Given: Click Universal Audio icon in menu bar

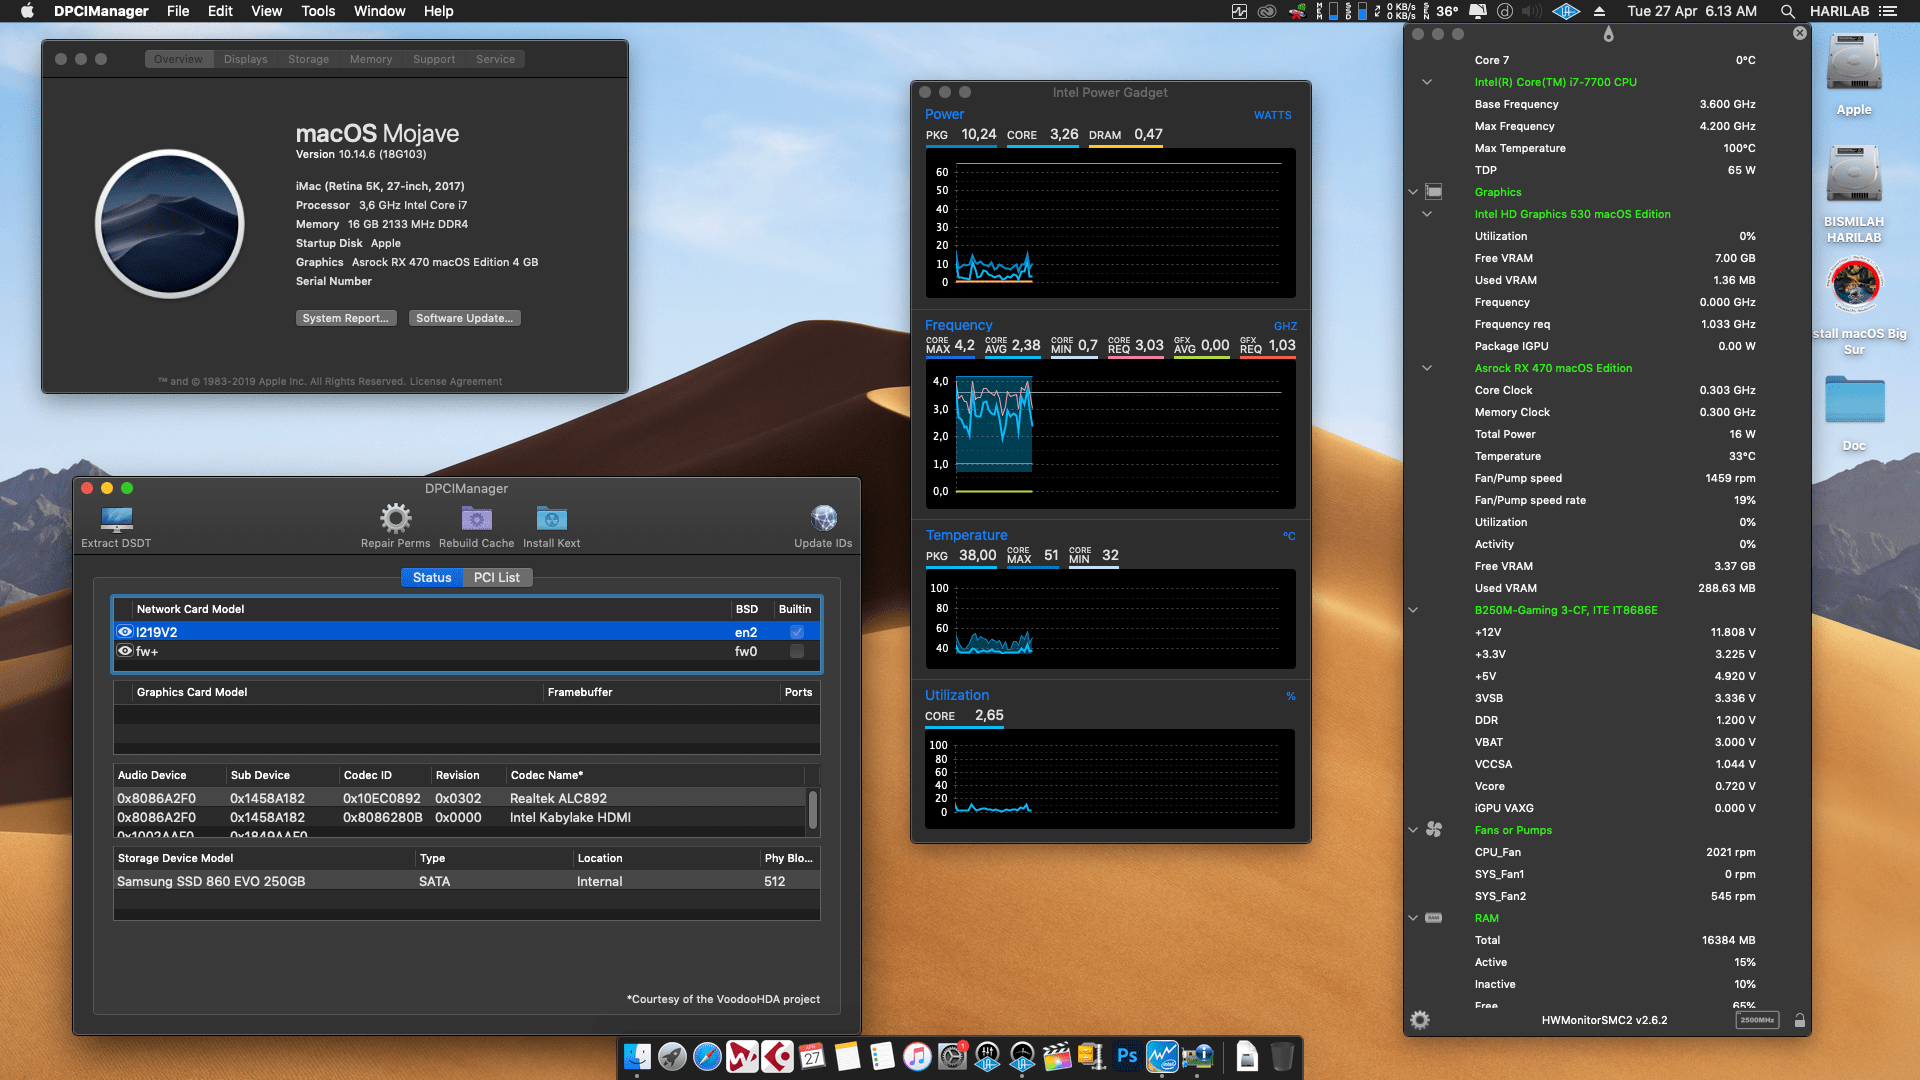Looking at the screenshot, I should point(1566,11).
